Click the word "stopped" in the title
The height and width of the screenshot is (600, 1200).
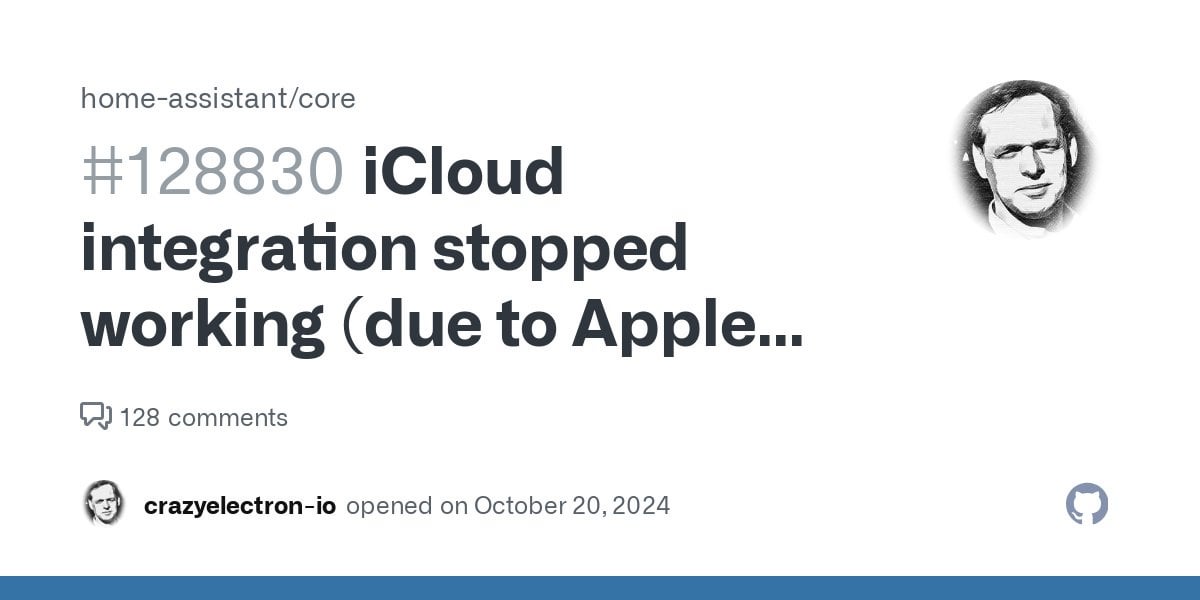pos(560,250)
